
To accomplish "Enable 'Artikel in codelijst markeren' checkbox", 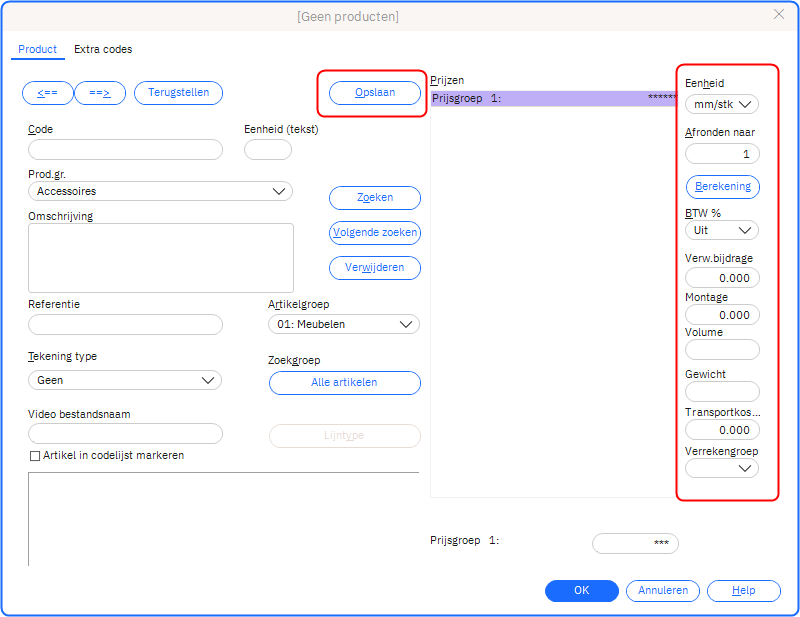I will (35, 456).
